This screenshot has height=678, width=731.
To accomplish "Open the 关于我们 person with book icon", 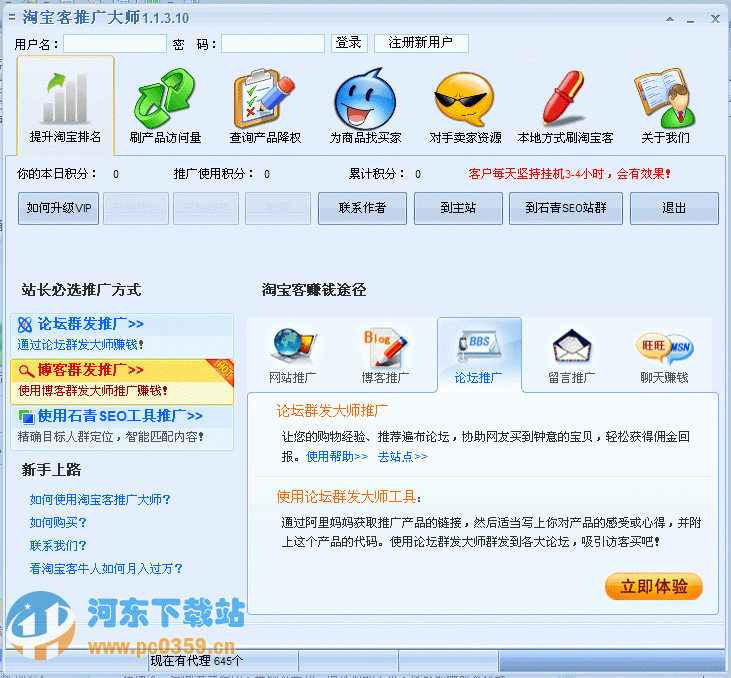I will coord(665,98).
